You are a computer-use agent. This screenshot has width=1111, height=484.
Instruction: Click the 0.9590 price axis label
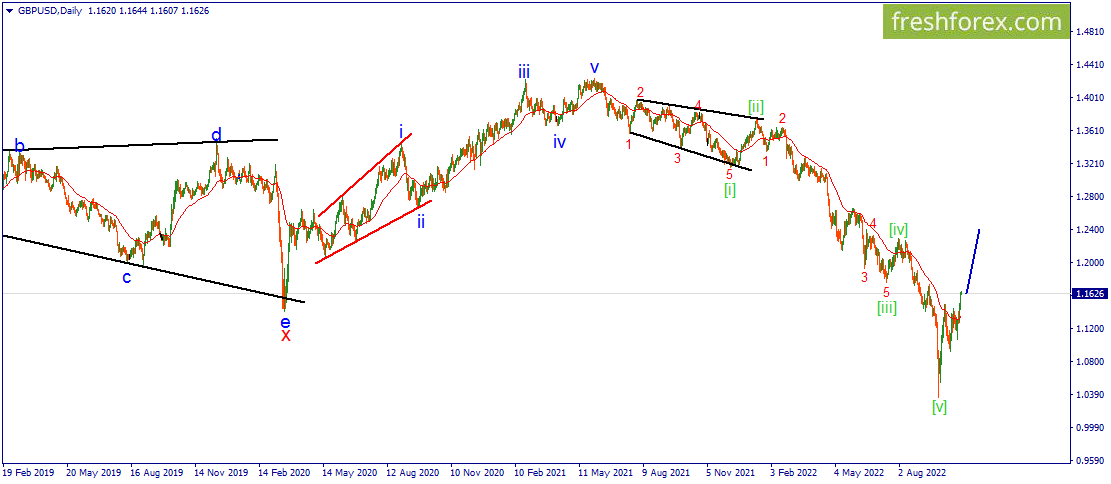[1090, 461]
